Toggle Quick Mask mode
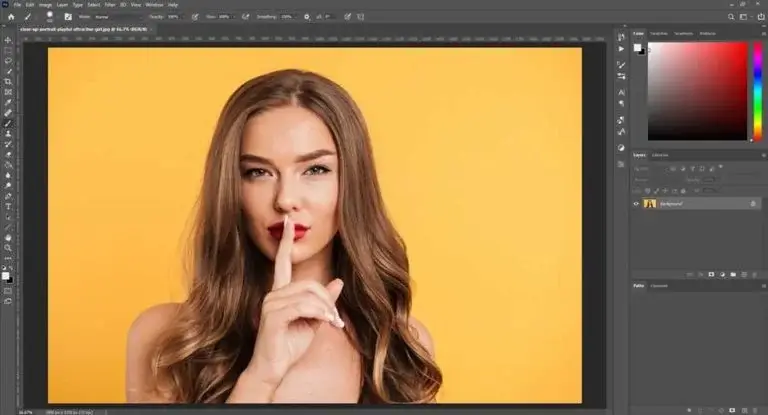768x415 pixels. 8,291
